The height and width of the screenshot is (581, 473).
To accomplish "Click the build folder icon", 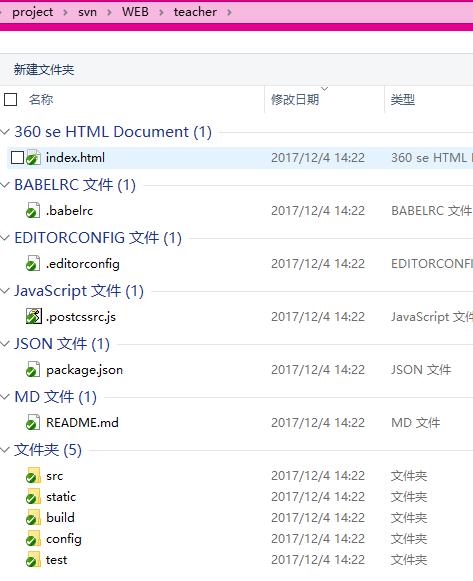I will [33, 518].
